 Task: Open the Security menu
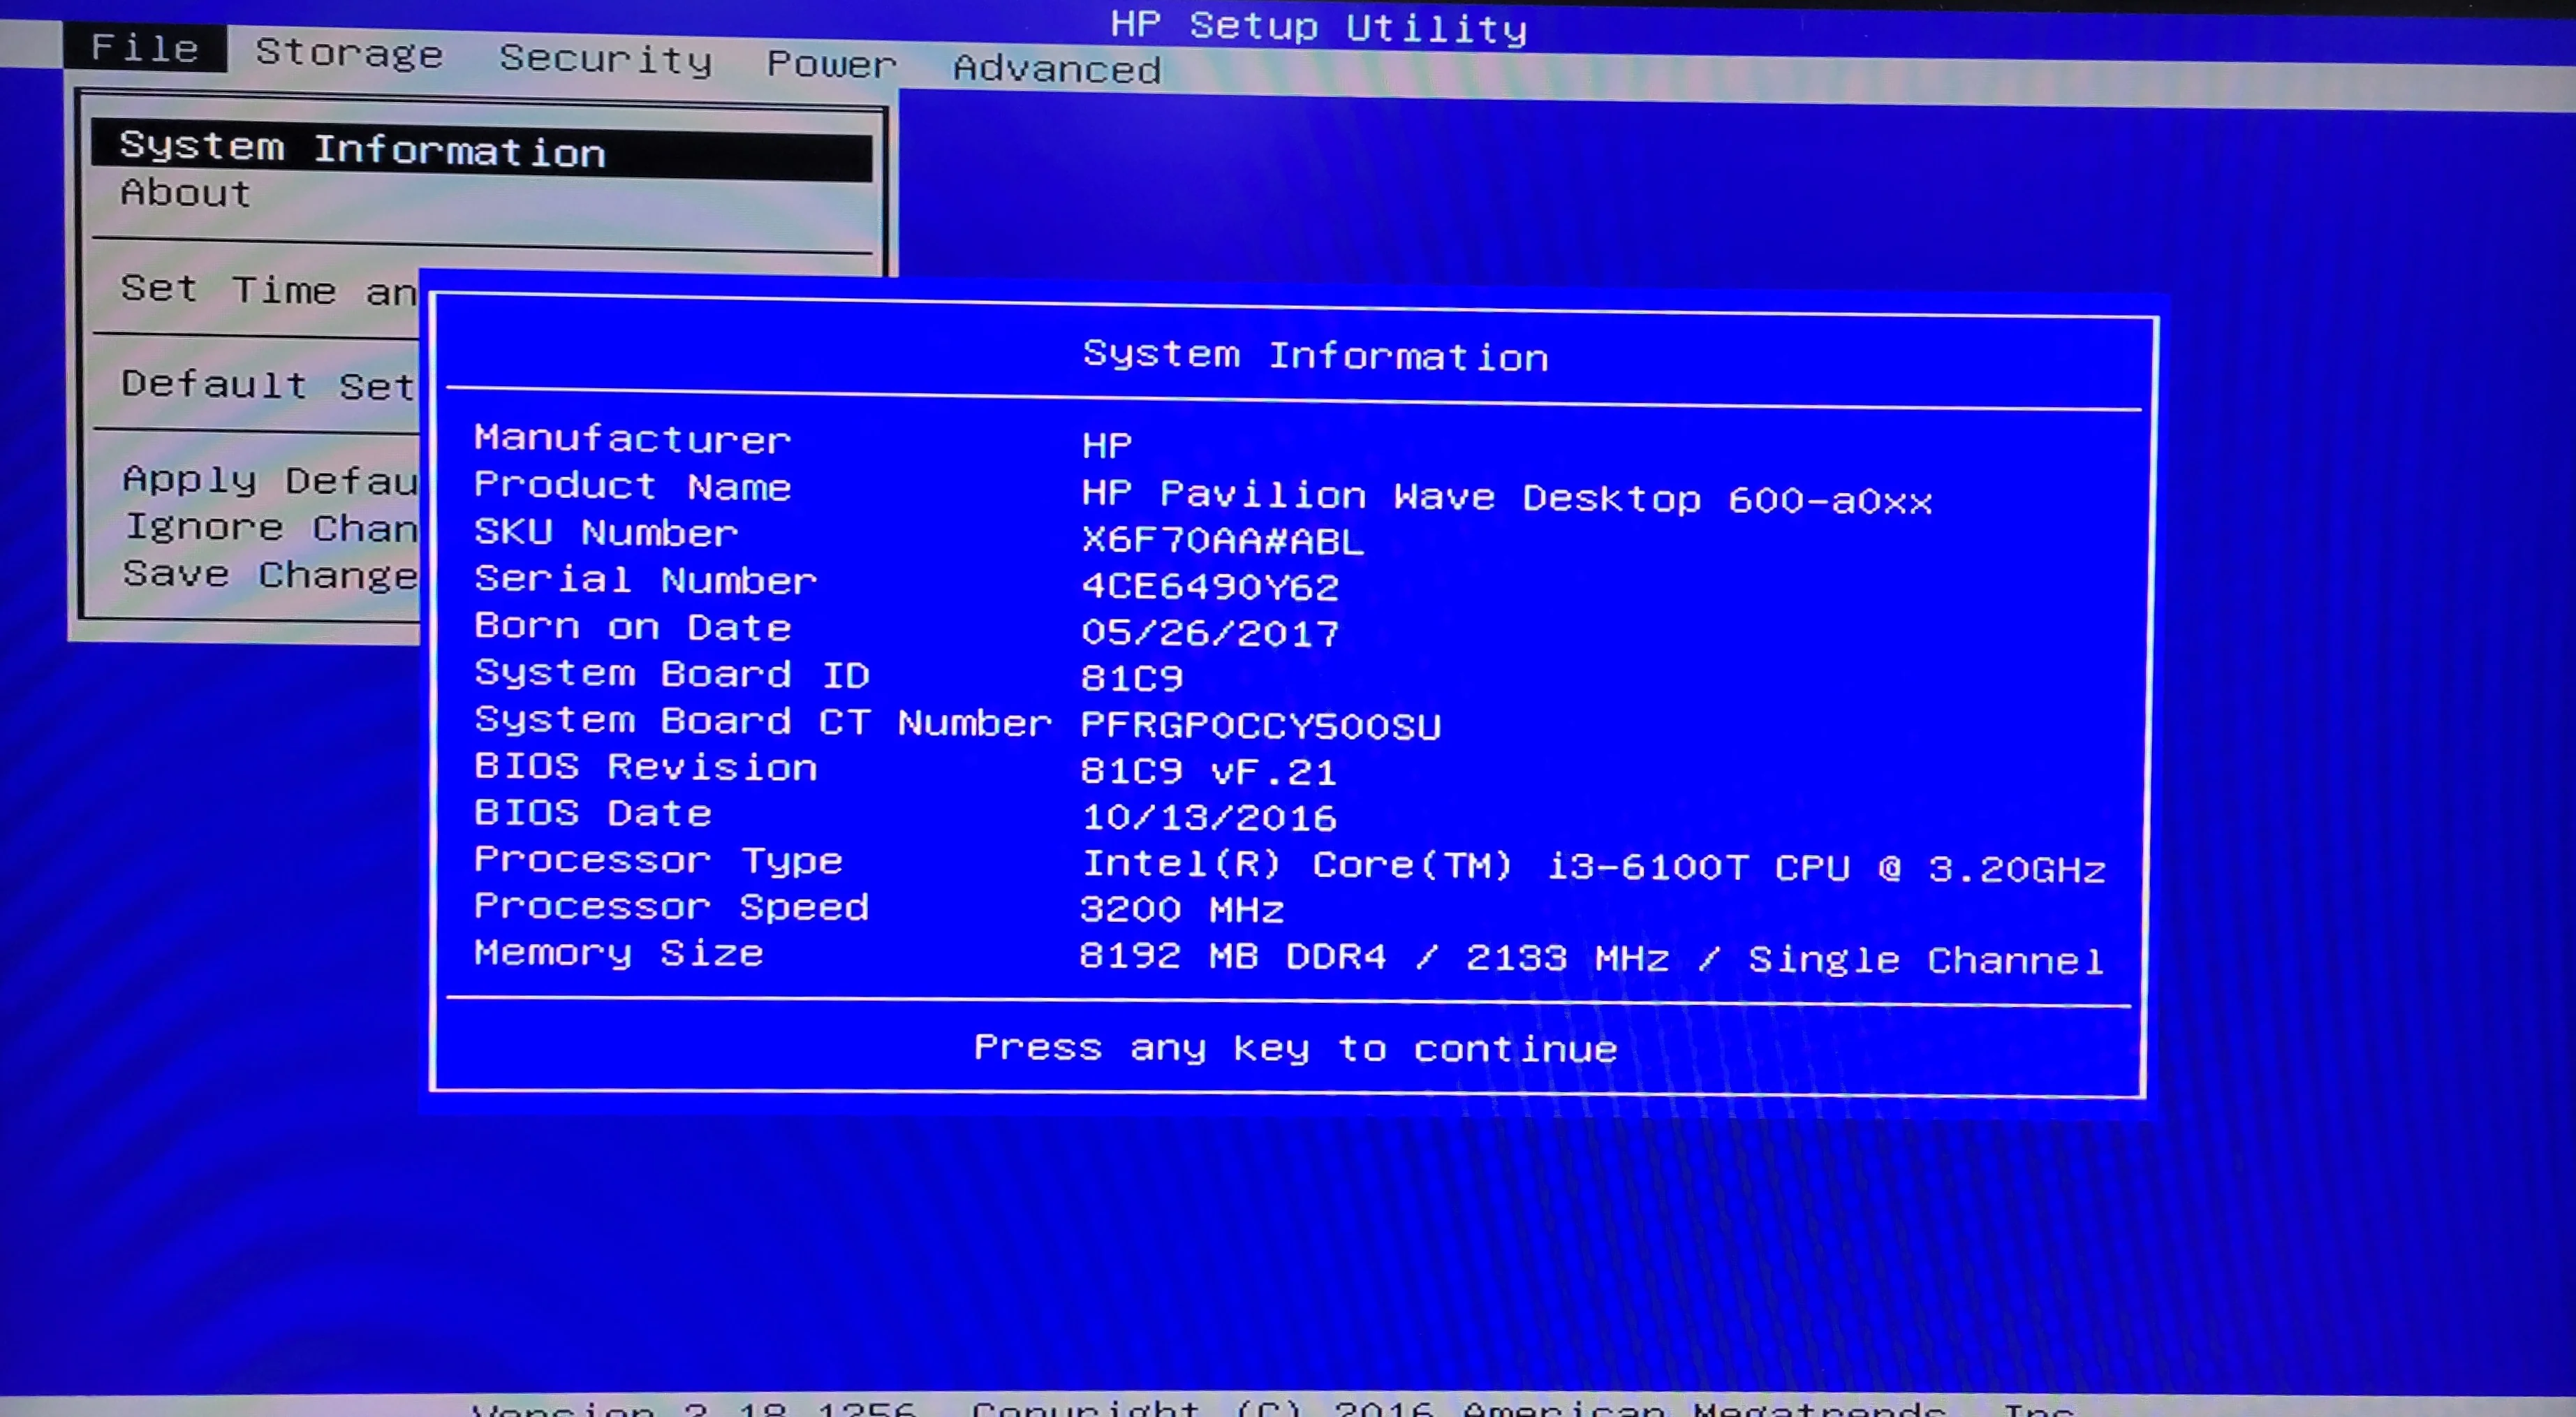pos(606,59)
